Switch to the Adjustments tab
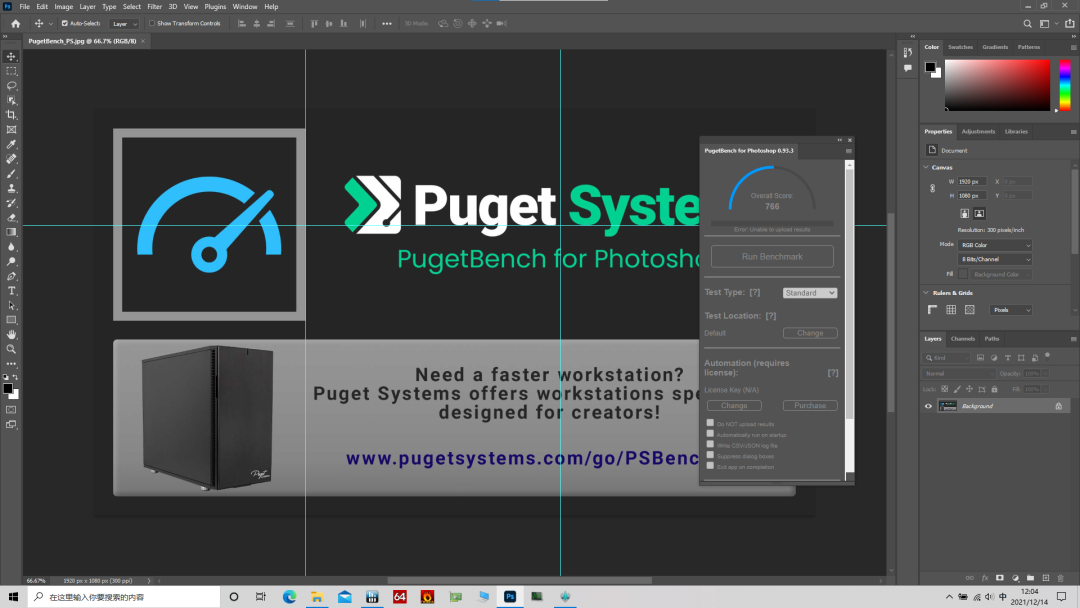This screenshot has height=608, width=1080. 978,132
